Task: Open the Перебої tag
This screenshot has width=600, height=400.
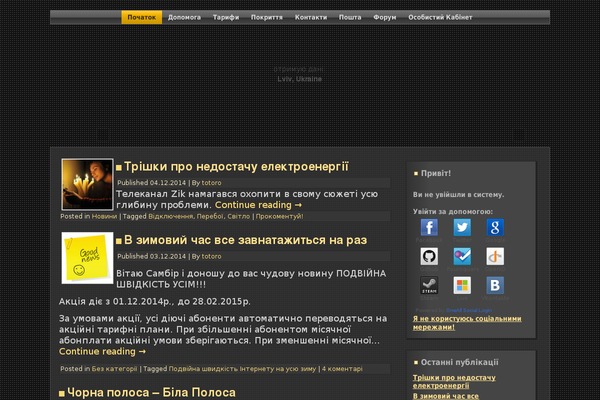Action: coord(210,216)
